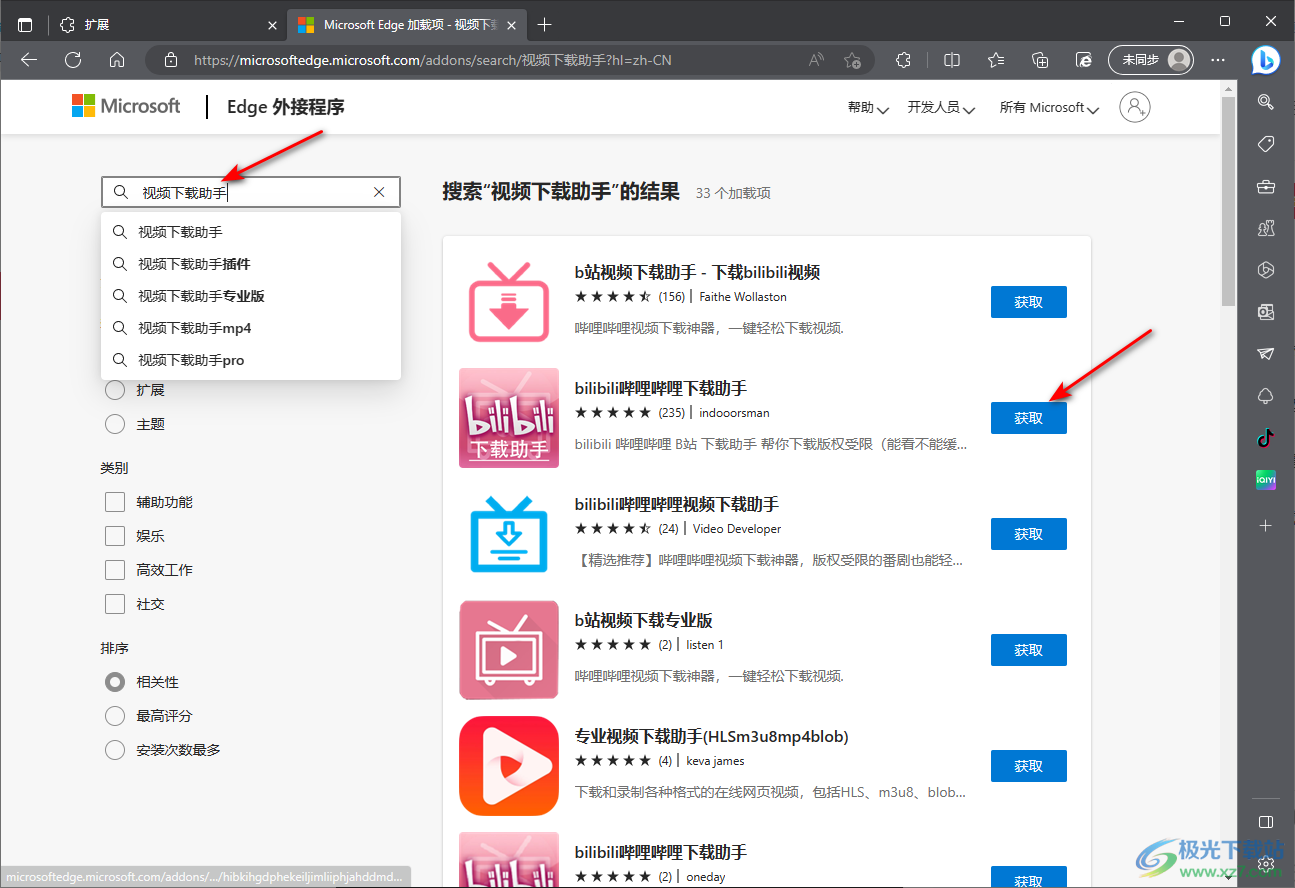Select the 扩展 radio filter
Viewport: 1295px width, 888px height.
point(115,390)
